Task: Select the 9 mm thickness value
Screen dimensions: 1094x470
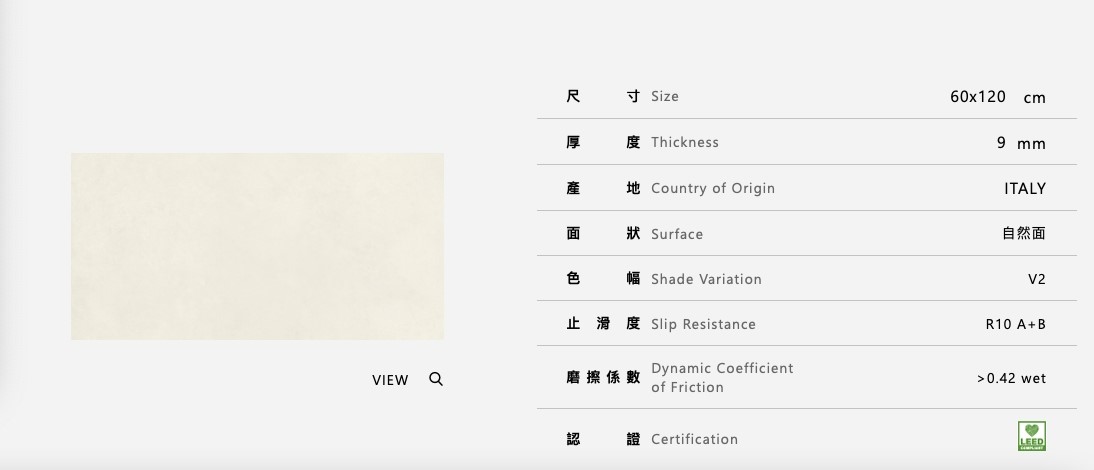Action: (1020, 143)
